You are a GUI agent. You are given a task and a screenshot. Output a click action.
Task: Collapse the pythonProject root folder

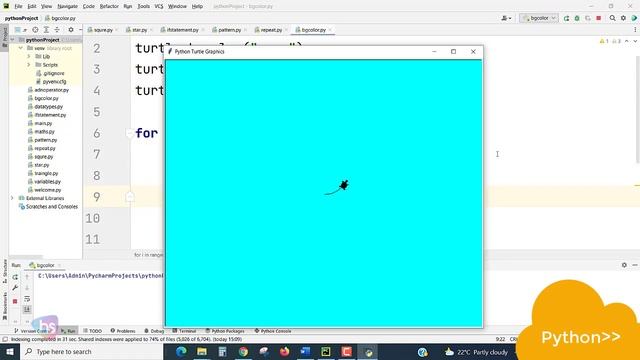(x=13, y=40)
